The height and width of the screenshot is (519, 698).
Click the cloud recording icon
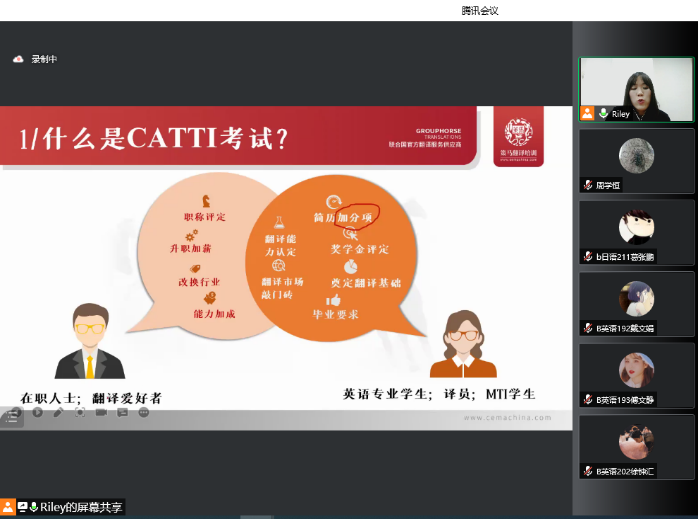[x=17, y=59]
